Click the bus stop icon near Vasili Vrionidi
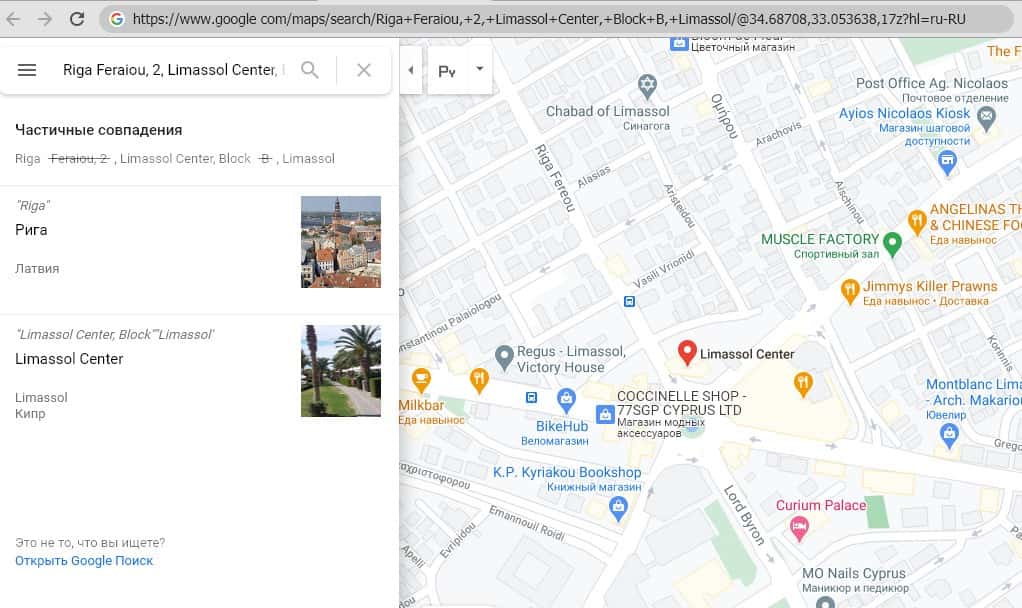The height and width of the screenshot is (608, 1022). pyautogui.click(x=629, y=301)
